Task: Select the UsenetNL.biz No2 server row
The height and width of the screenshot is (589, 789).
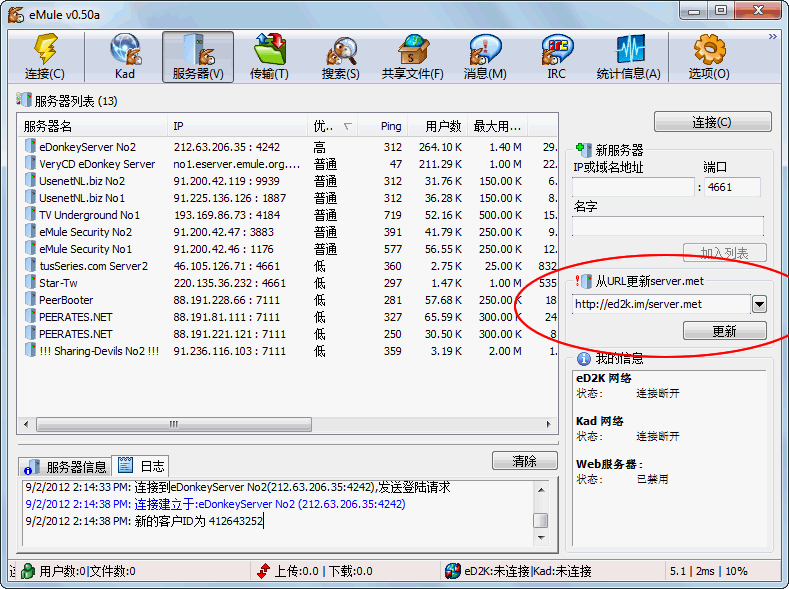Action: click(288, 181)
